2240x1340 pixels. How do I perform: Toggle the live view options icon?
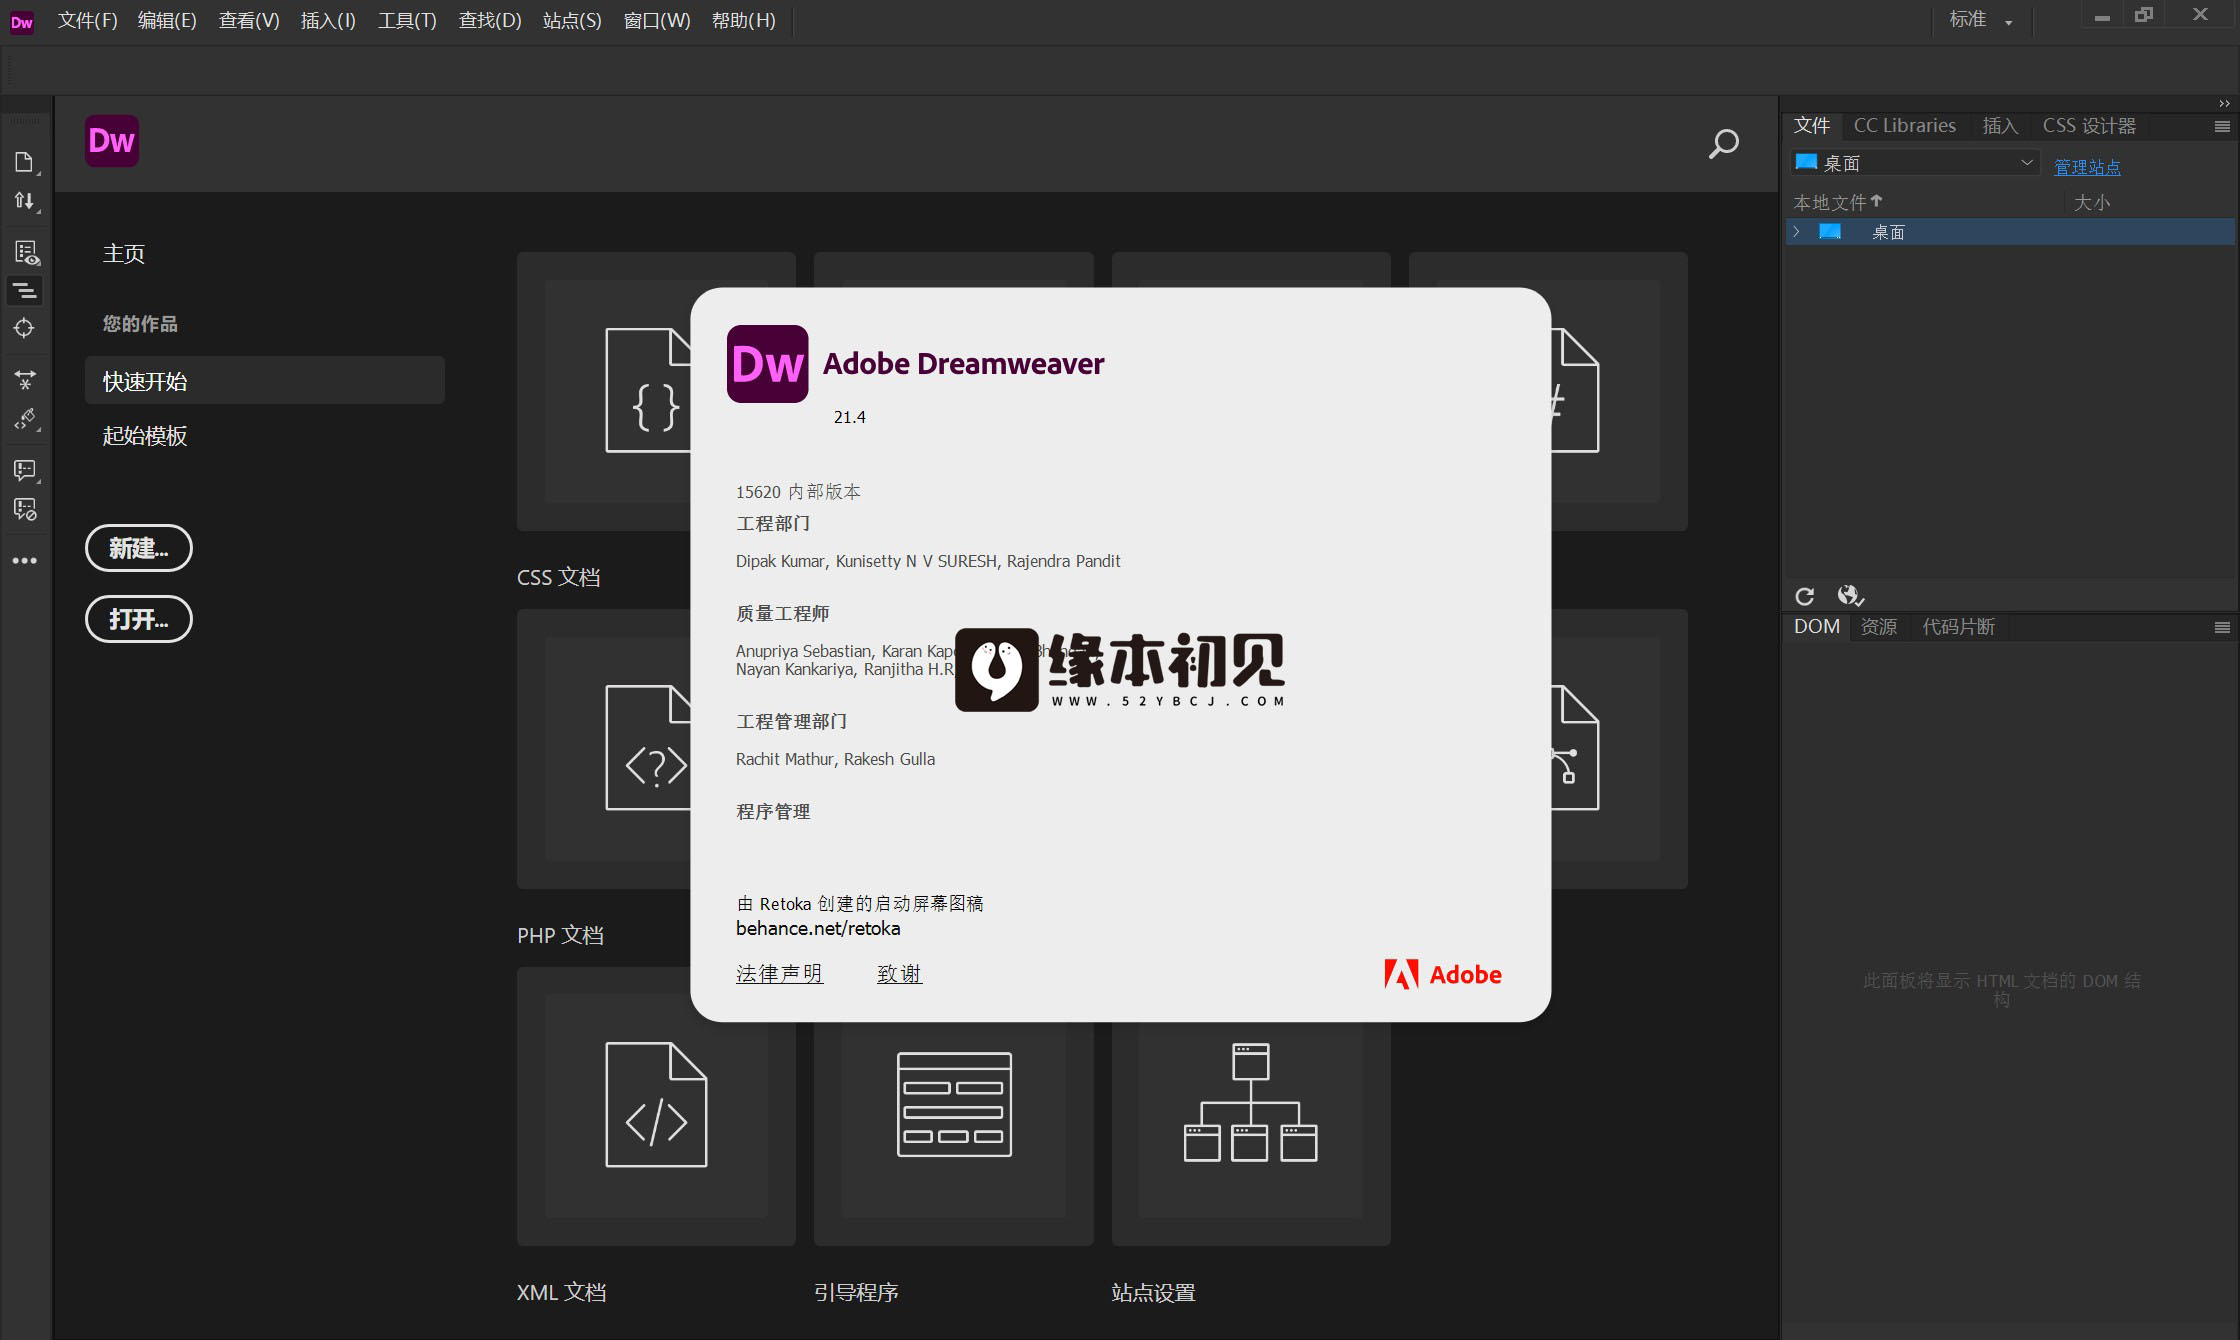(x=26, y=252)
